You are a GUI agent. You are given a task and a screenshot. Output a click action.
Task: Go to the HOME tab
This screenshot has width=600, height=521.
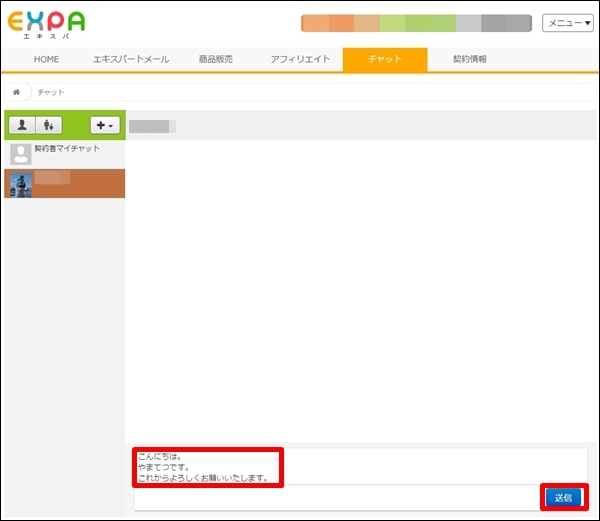point(46,59)
